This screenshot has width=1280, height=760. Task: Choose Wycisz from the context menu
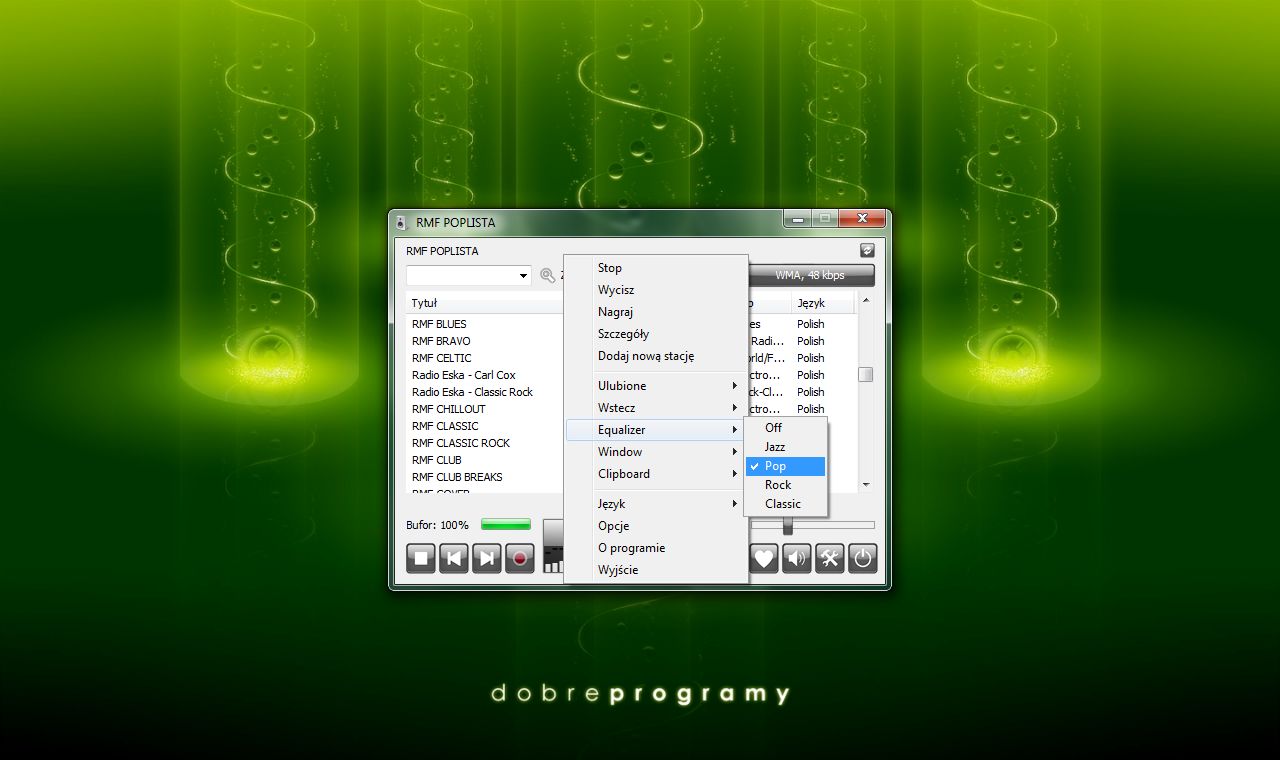[656, 290]
